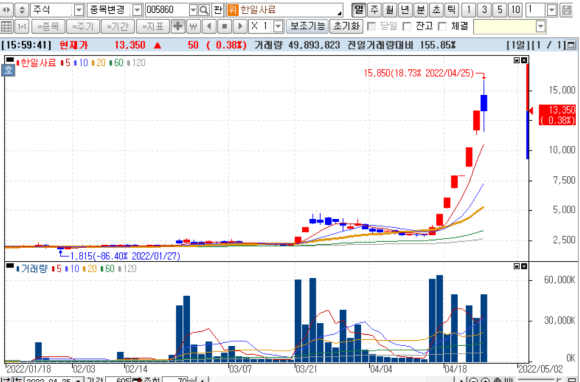Click the 호 quote panel icon

tap(8, 70)
